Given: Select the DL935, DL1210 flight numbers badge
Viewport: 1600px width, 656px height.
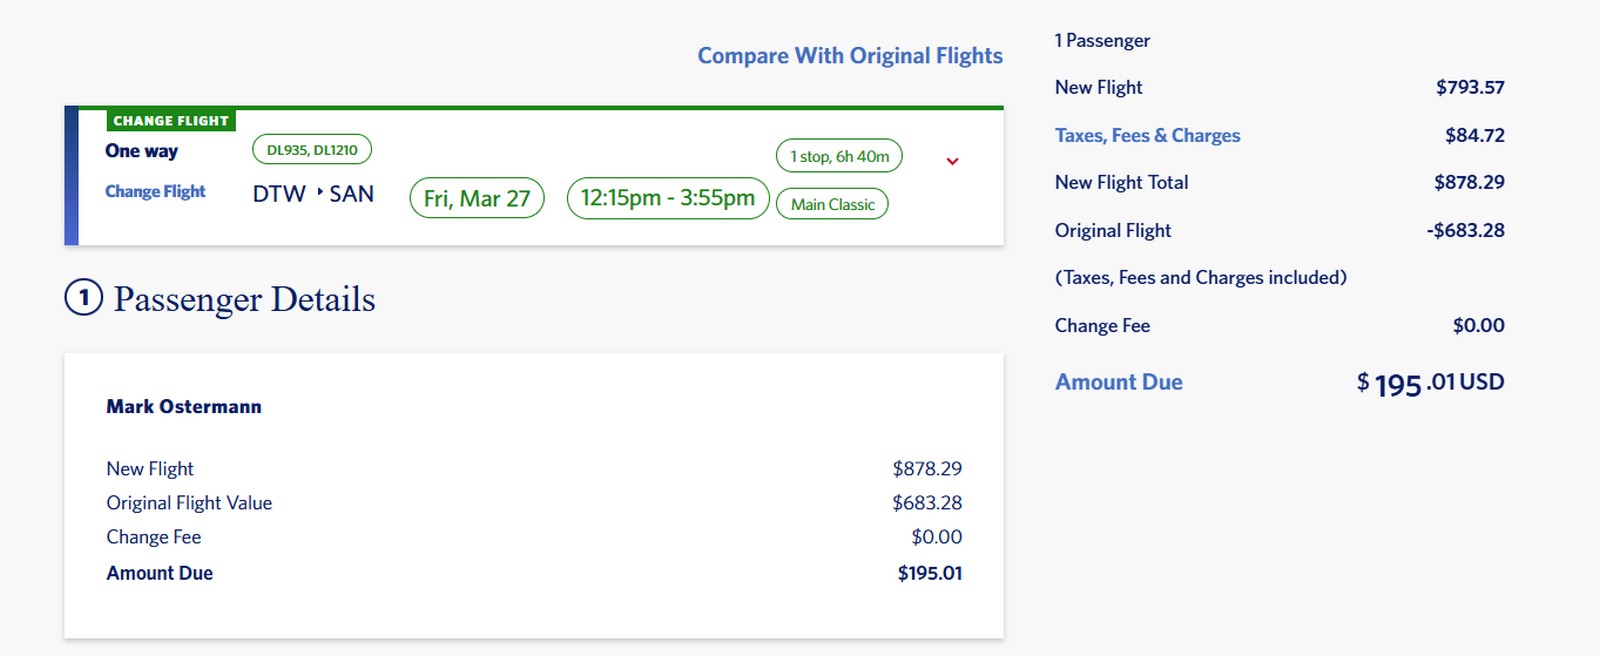Looking at the screenshot, I should (x=312, y=148).
